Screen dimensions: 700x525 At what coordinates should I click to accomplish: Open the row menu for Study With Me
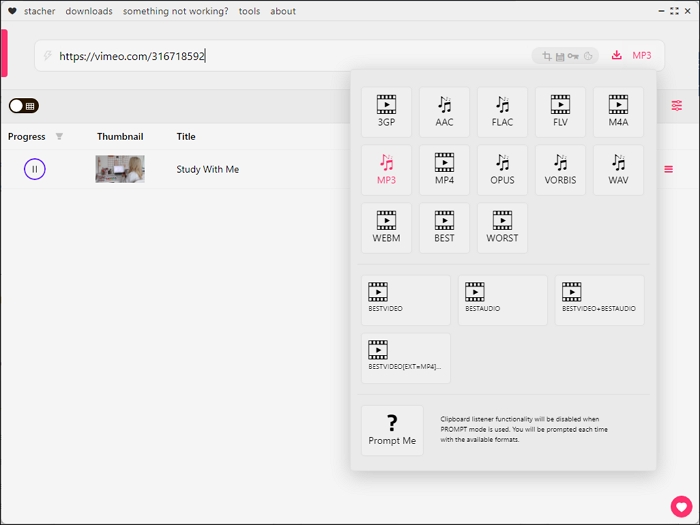[x=668, y=169]
